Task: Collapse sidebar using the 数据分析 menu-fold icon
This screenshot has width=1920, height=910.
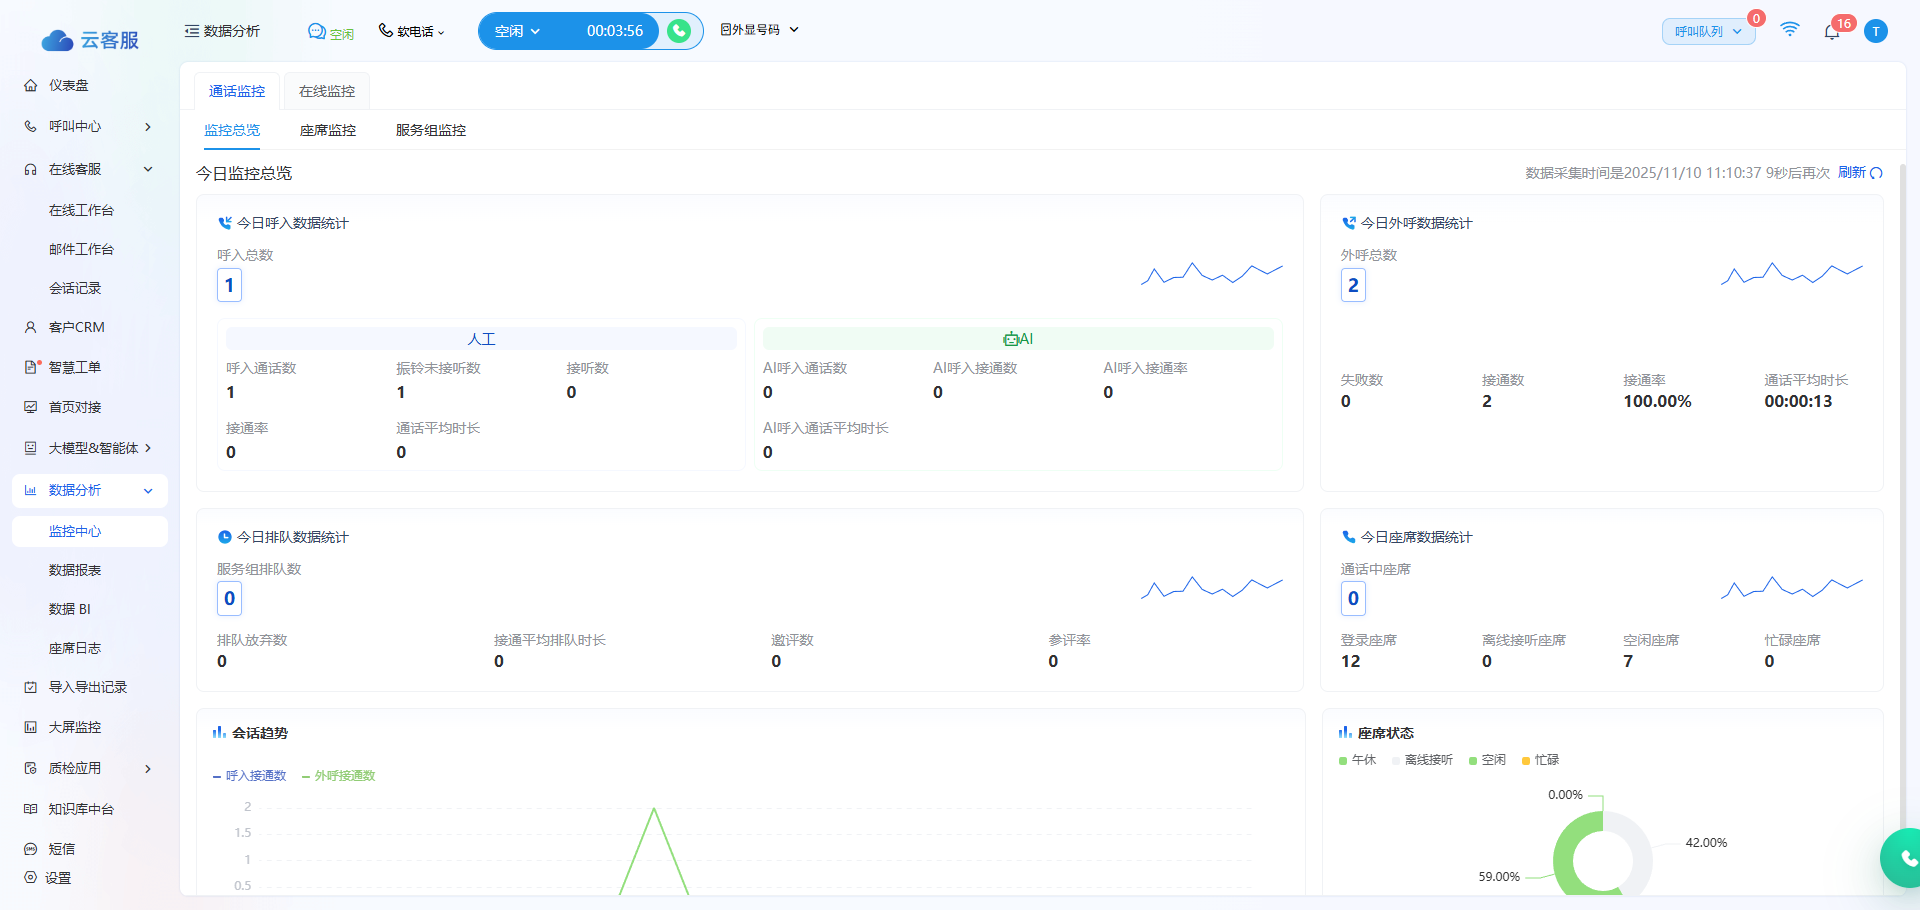Action: (x=191, y=31)
